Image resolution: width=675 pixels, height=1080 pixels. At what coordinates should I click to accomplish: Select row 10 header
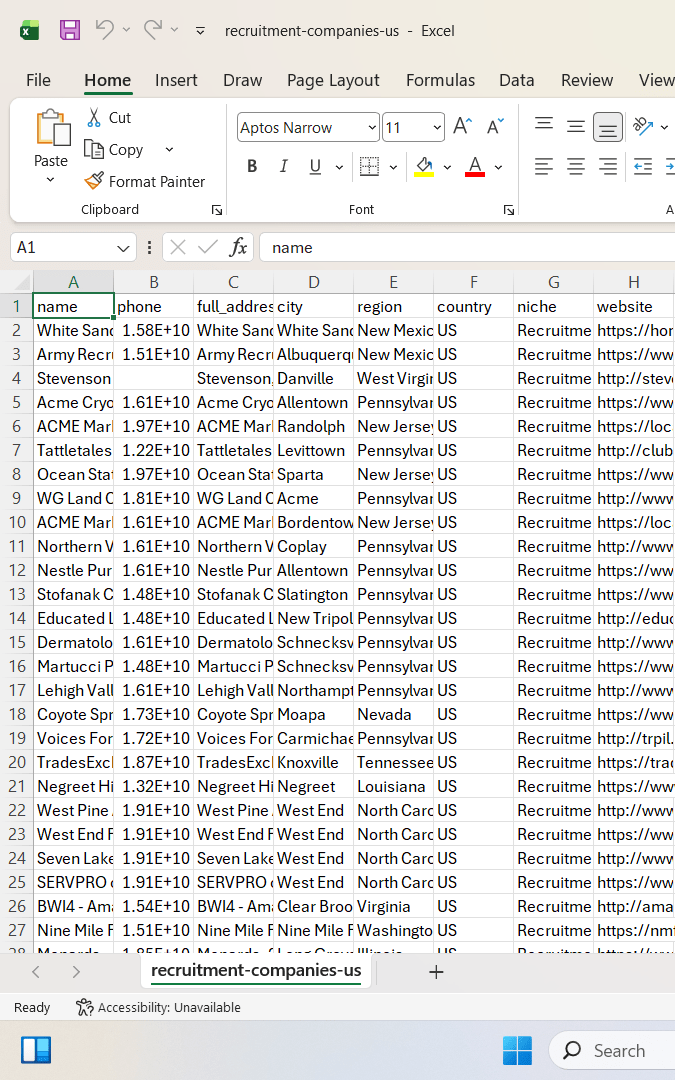point(17,522)
